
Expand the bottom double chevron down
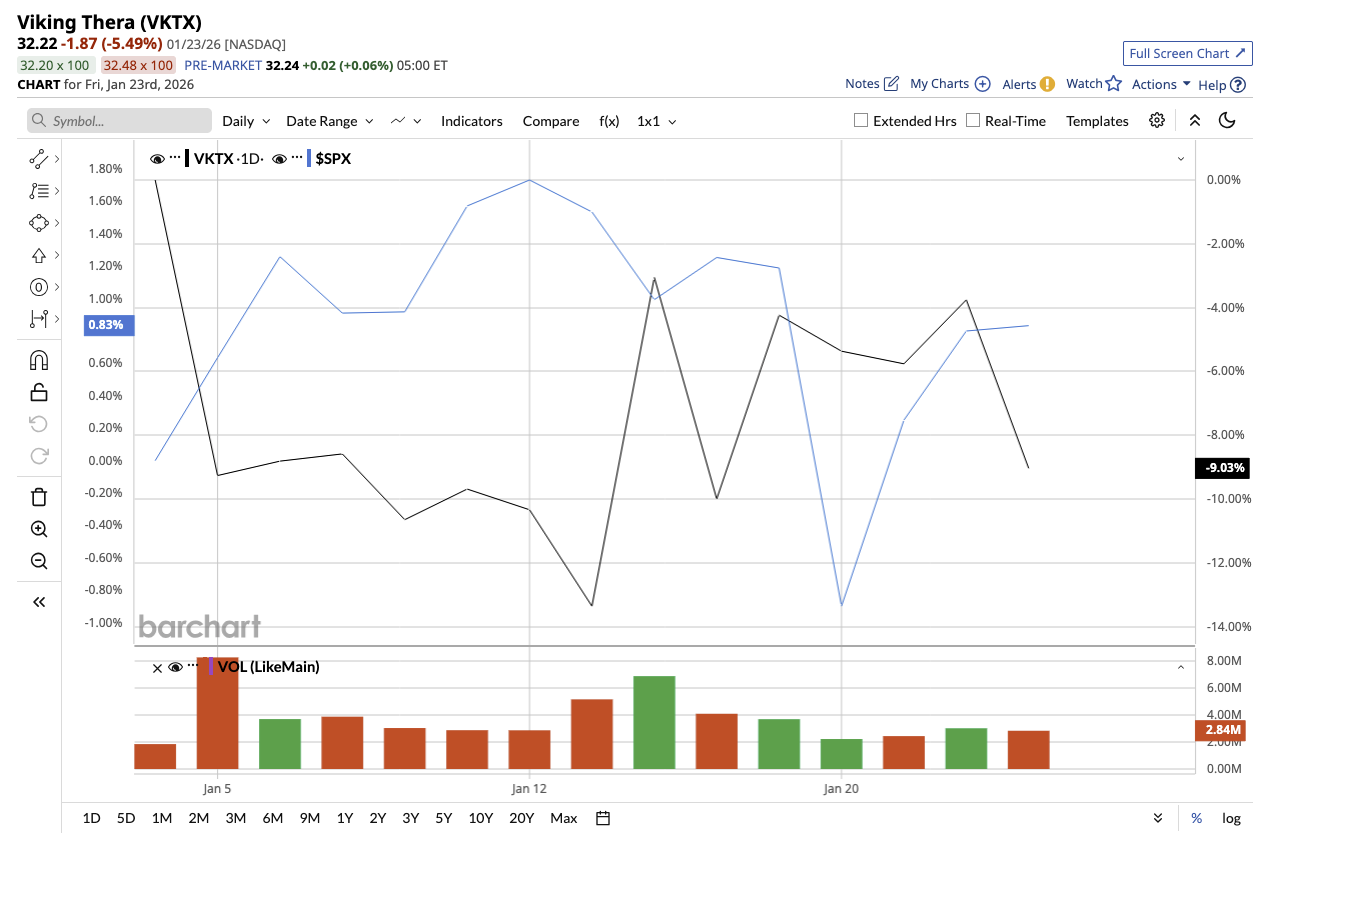(x=1158, y=818)
